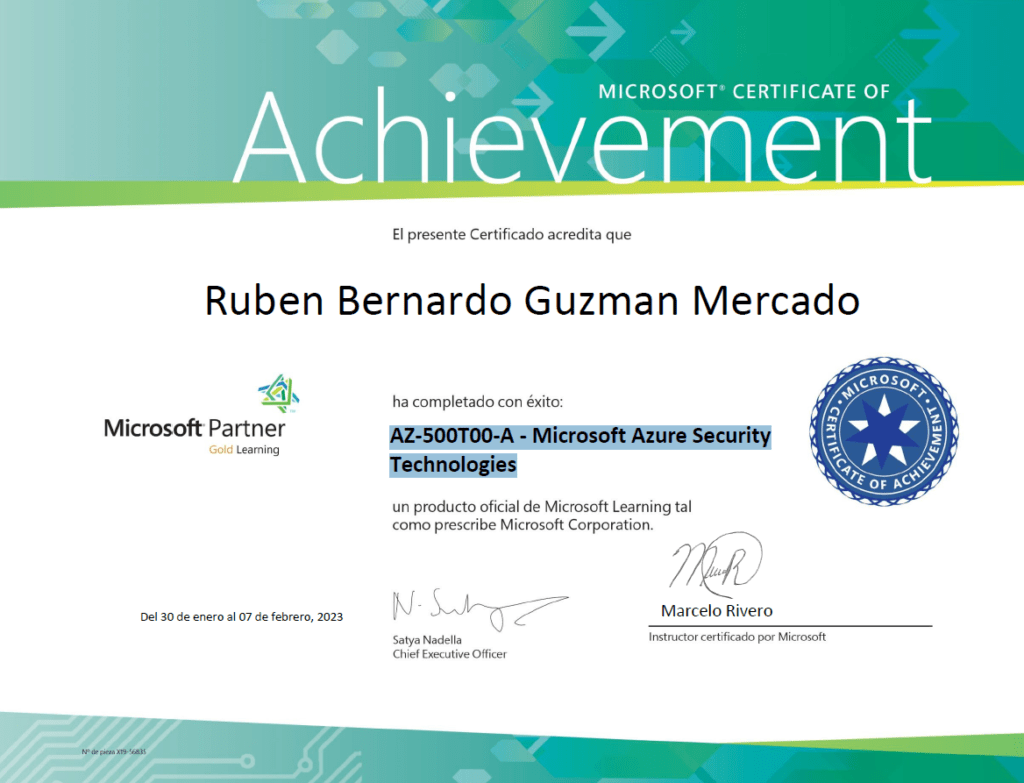Click the large Achievement heading

click(582, 138)
